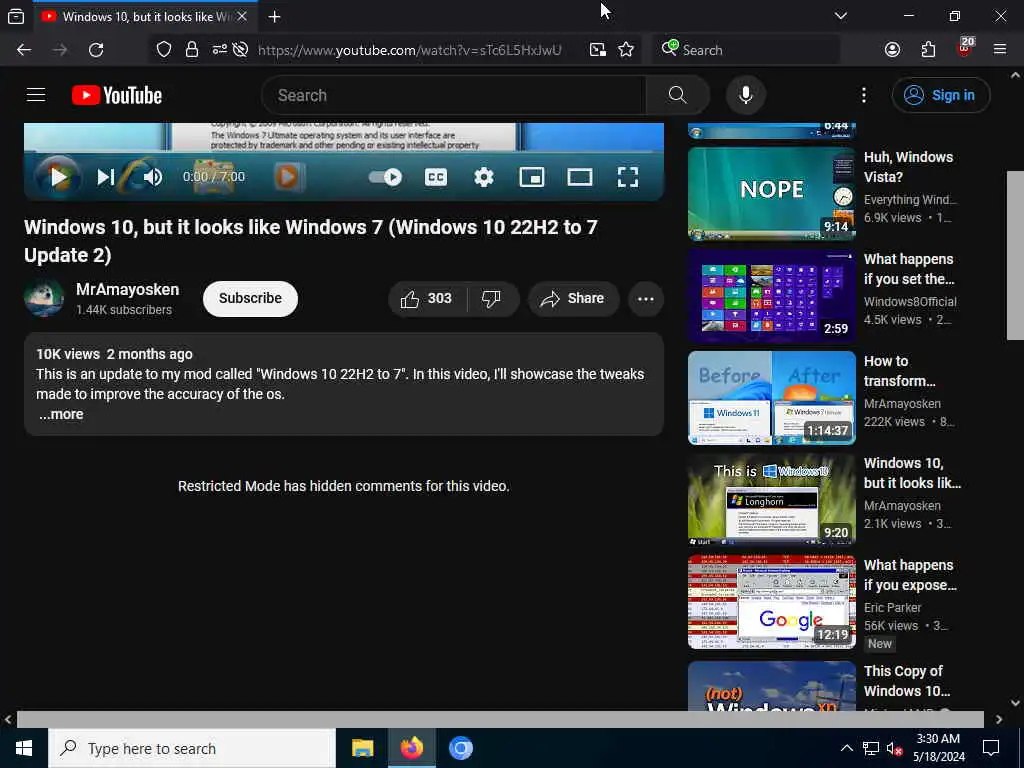Subscribe to MrAmayosken
Image resolution: width=1024 pixels, height=768 pixels.
pos(250,298)
